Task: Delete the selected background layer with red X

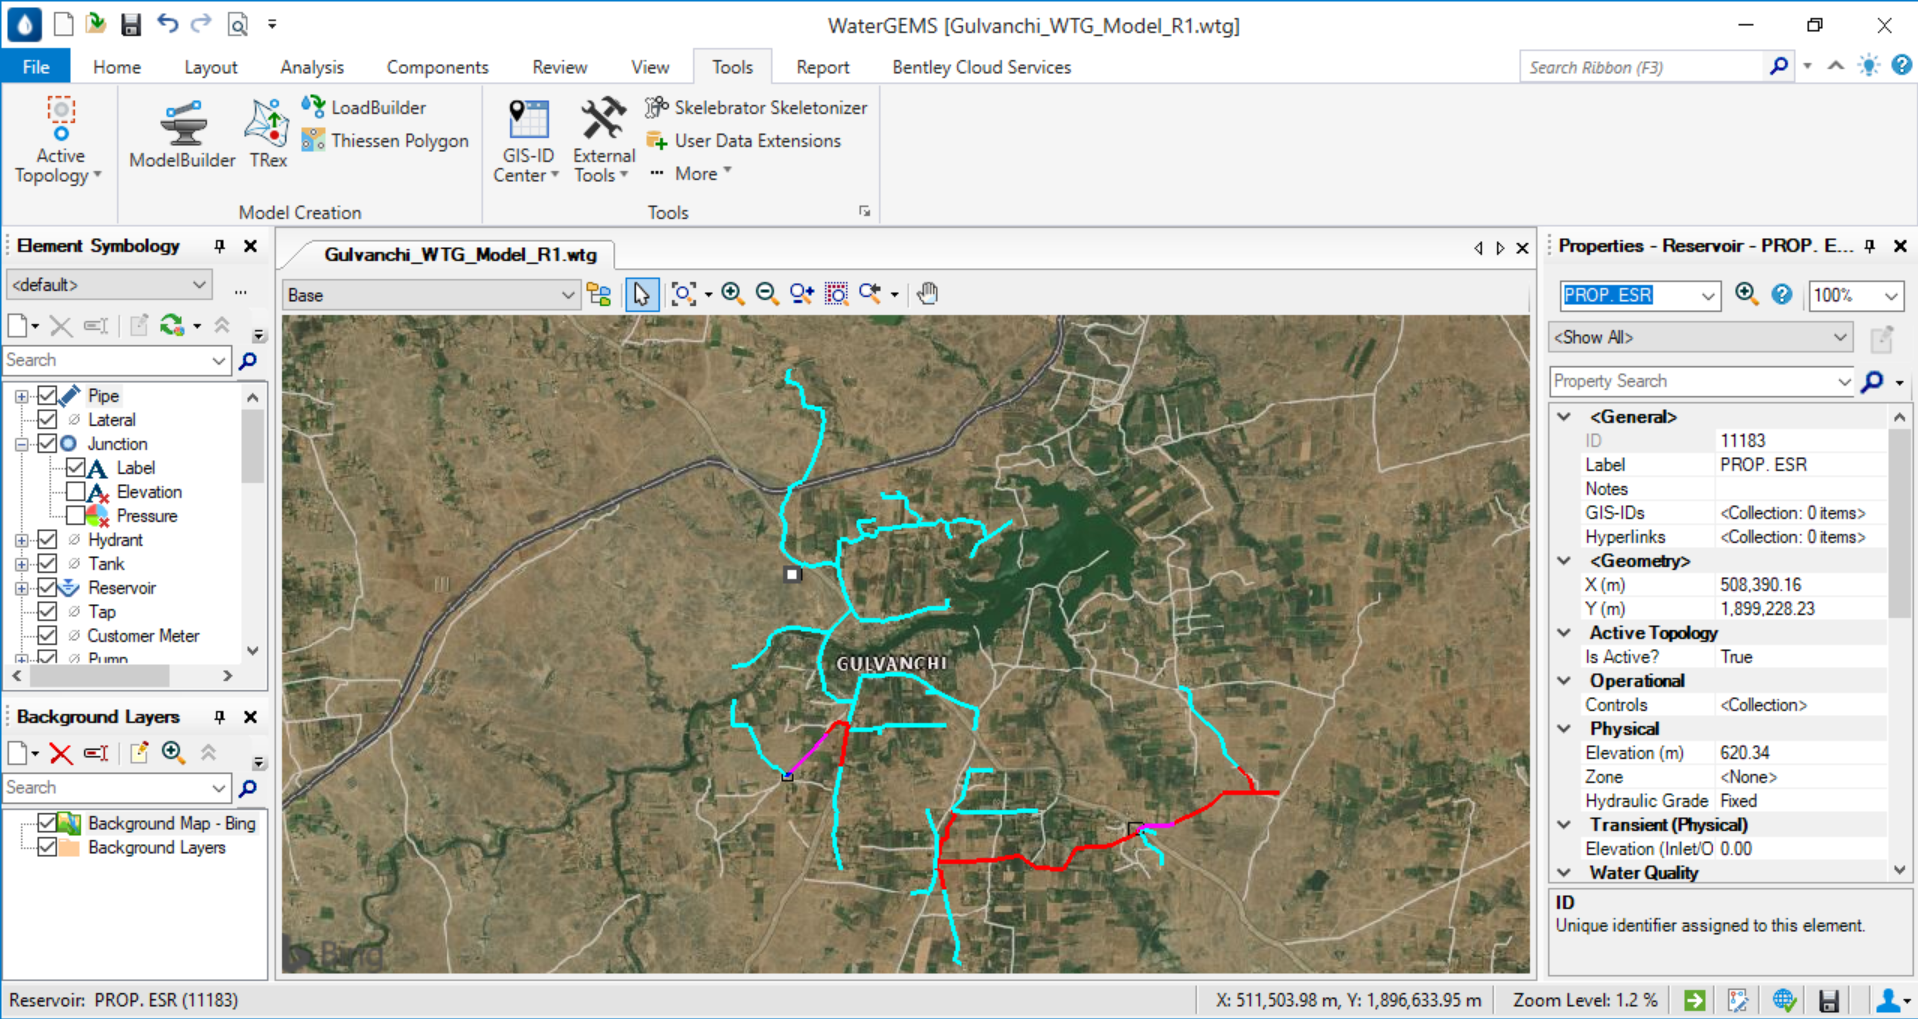Action: click(61, 753)
